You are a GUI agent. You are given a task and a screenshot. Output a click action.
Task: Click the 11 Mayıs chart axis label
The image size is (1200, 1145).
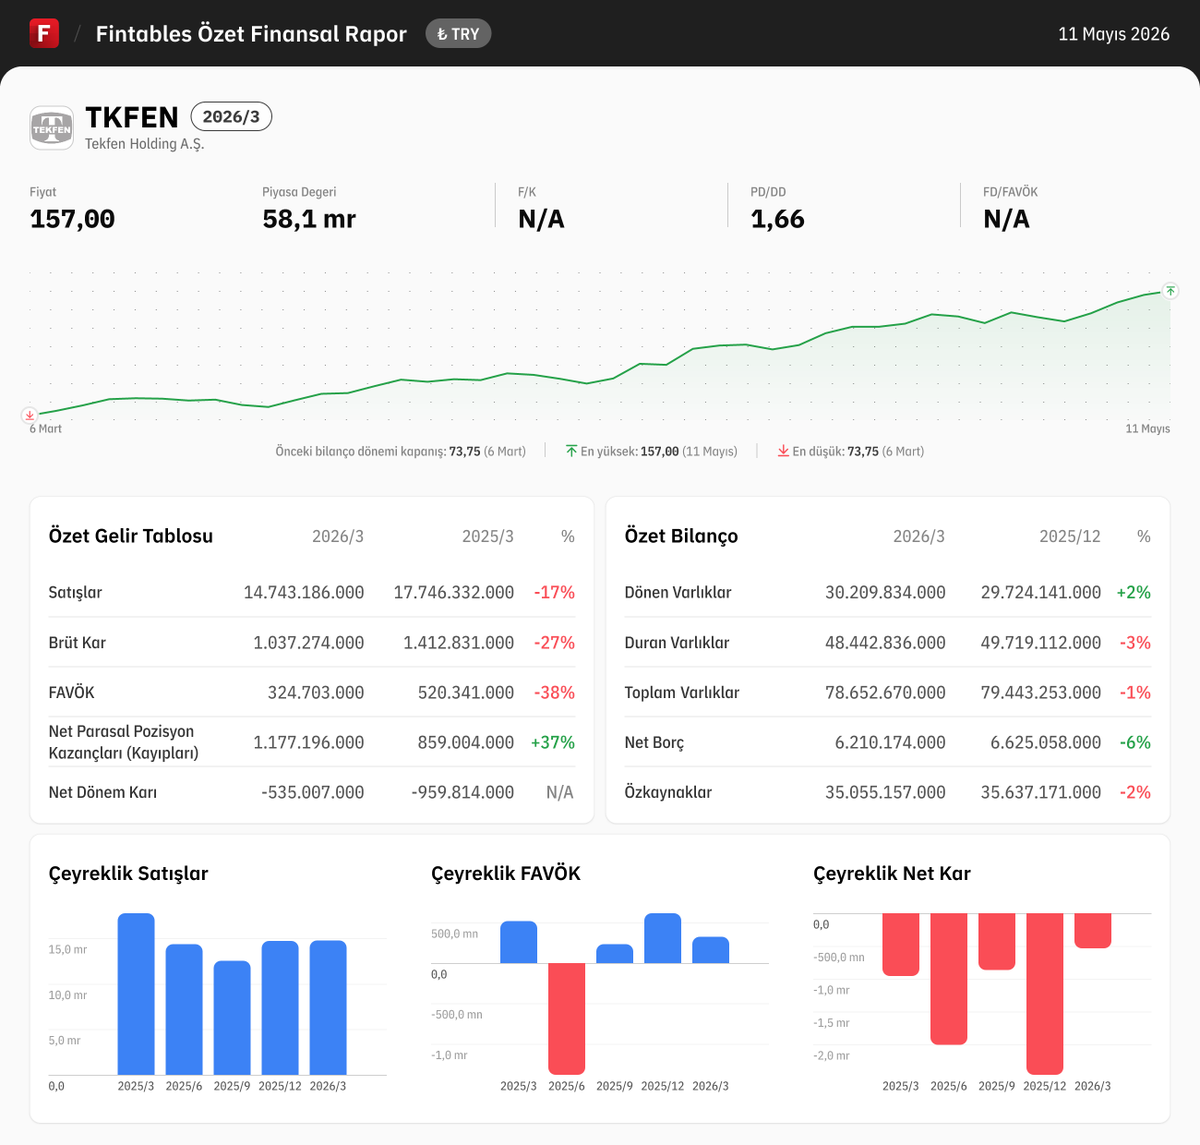click(x=1148, y=429)
